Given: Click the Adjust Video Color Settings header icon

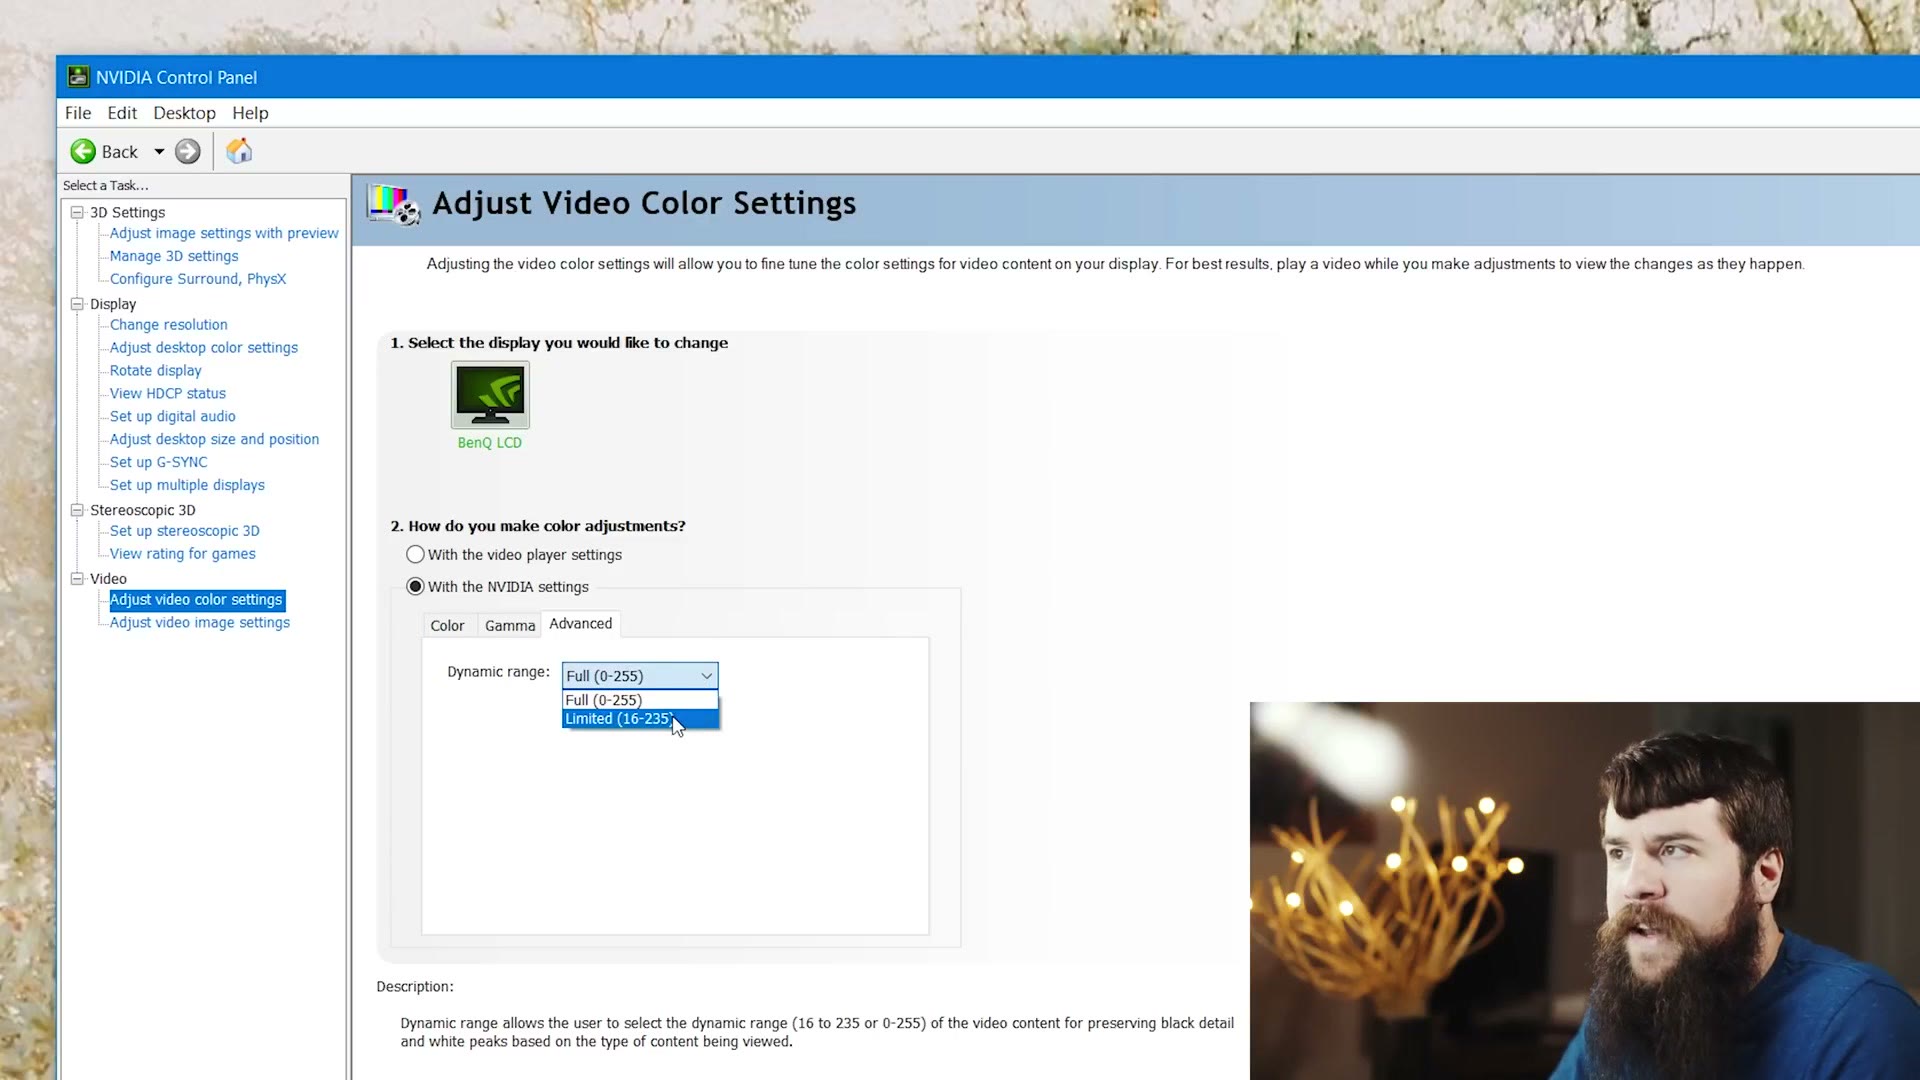Looking at the screenshot, I should (393, 204).
